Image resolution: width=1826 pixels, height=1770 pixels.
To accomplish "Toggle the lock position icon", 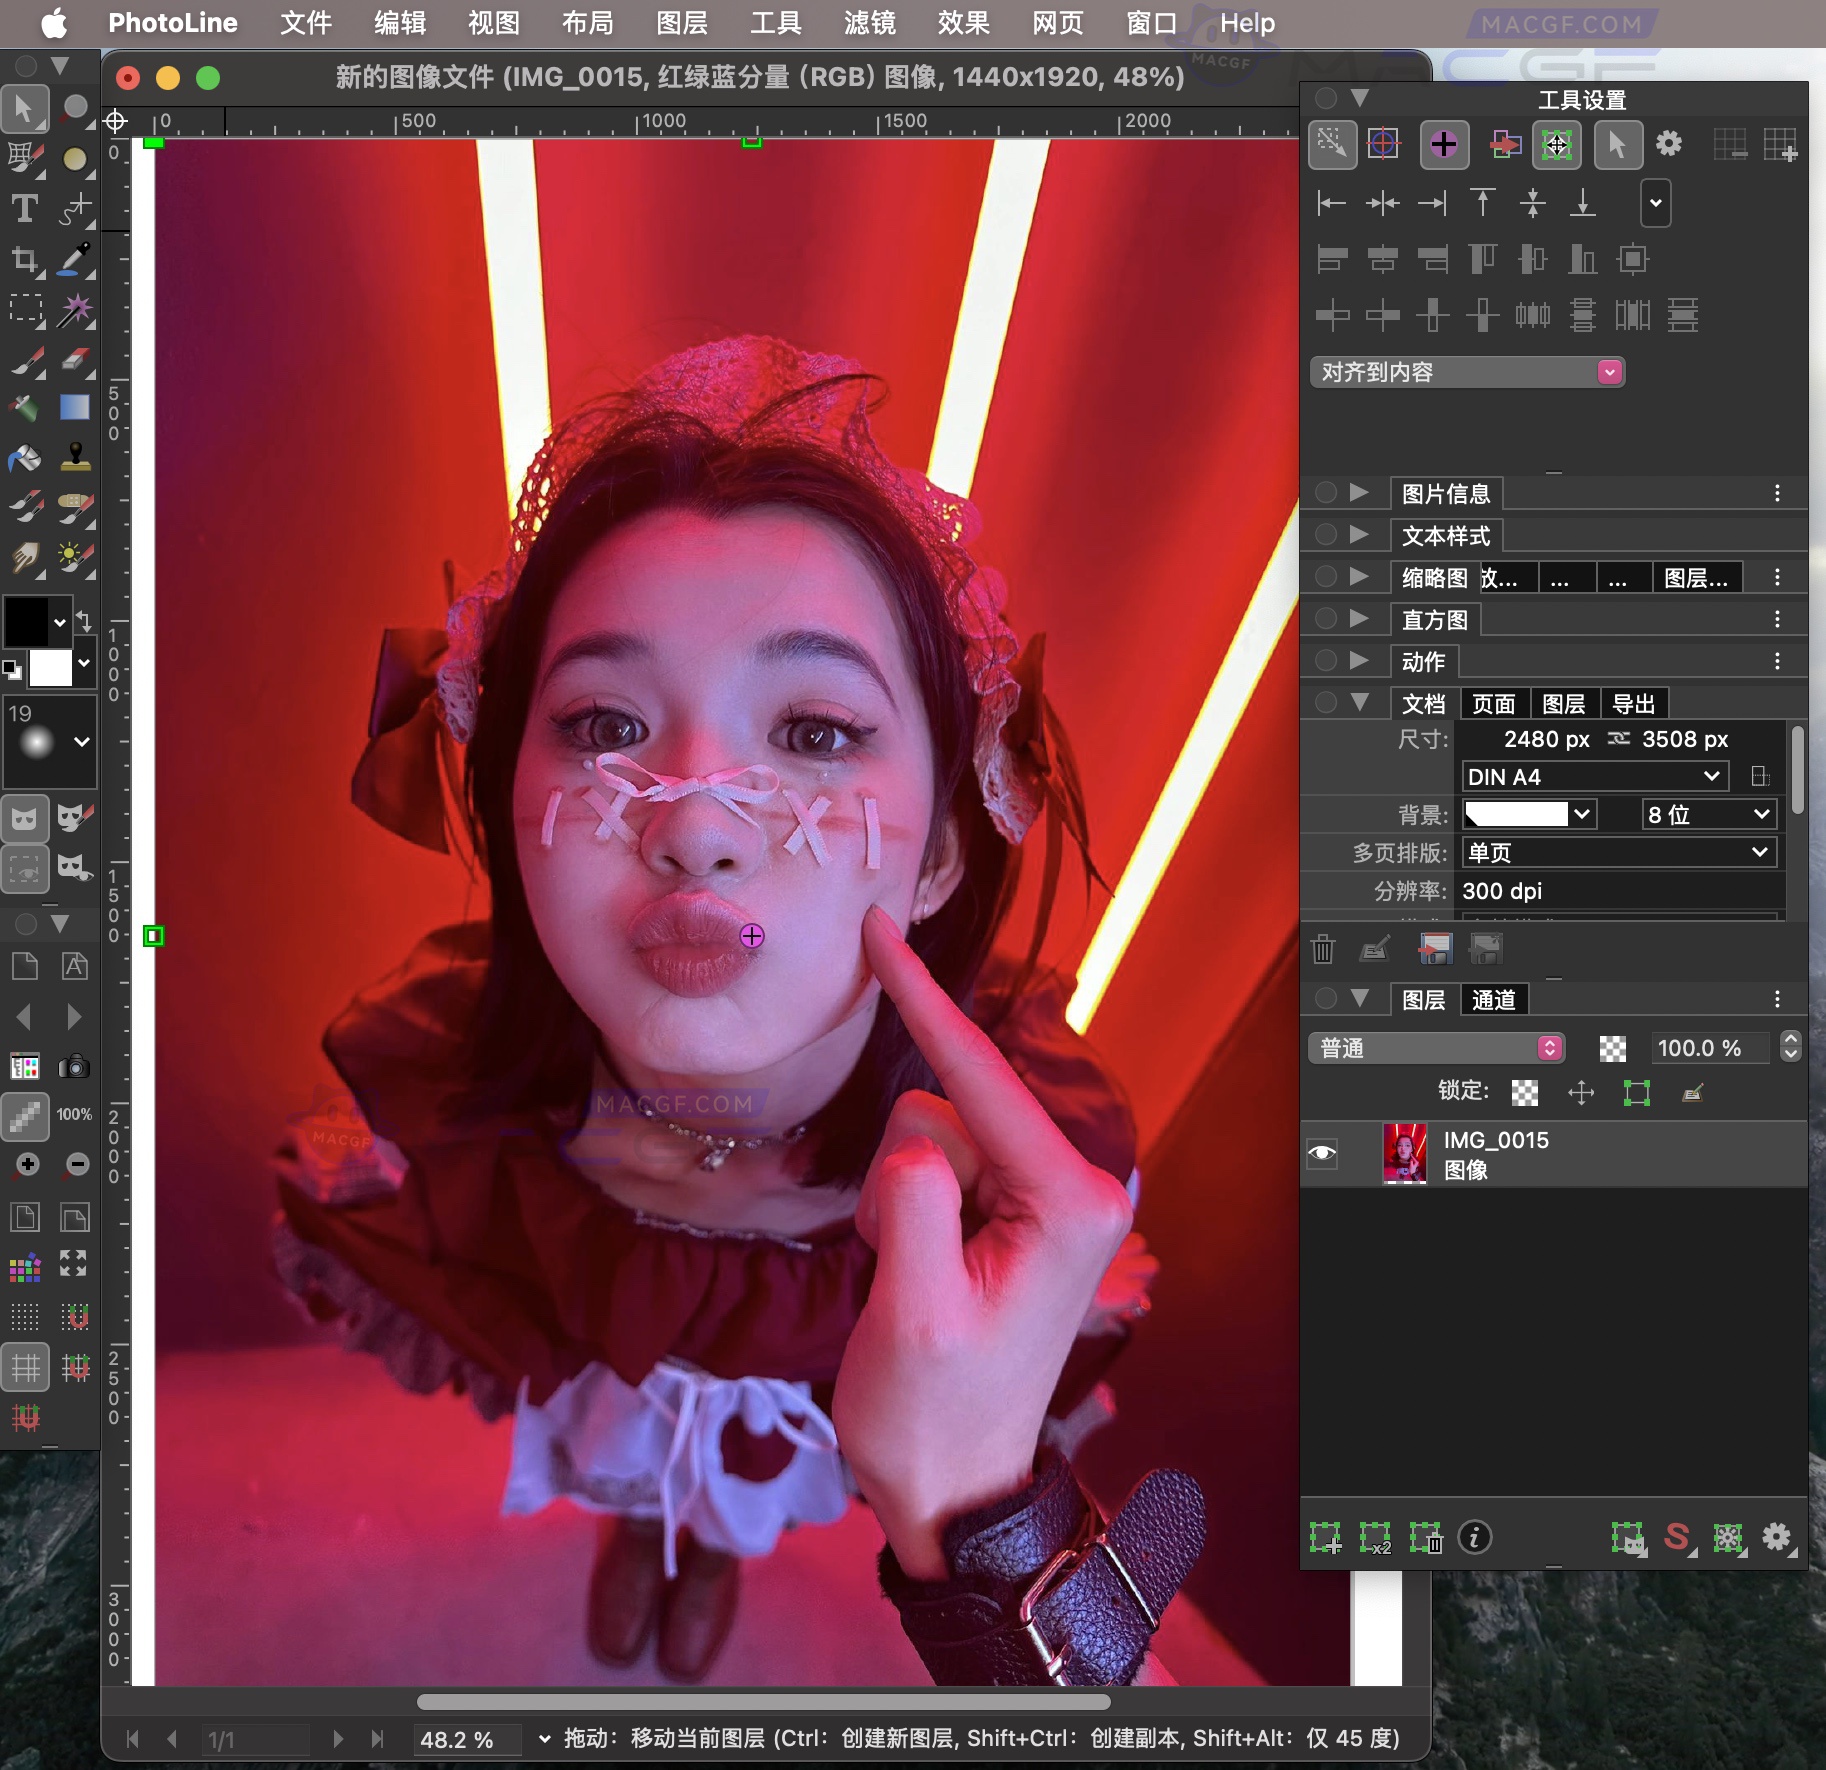I will pos(1581,1093).
